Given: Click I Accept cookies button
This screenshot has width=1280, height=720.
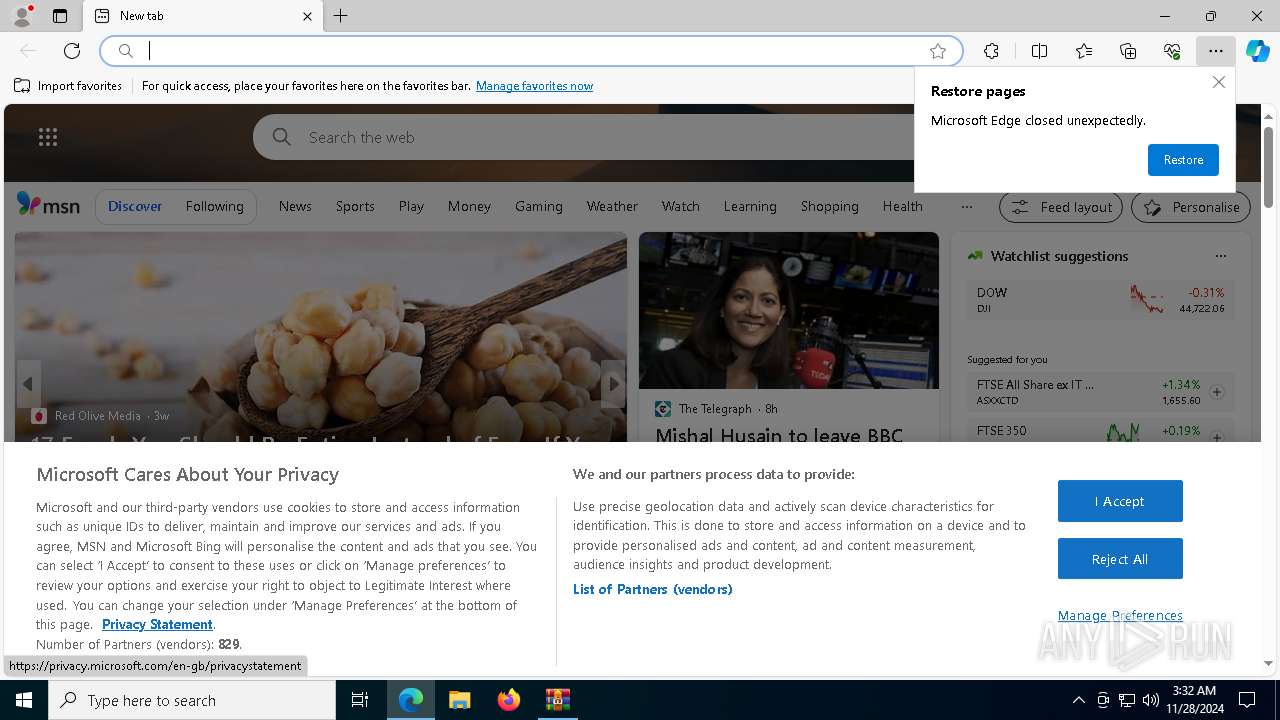Looking at the screenshot, I should 1120,501.
